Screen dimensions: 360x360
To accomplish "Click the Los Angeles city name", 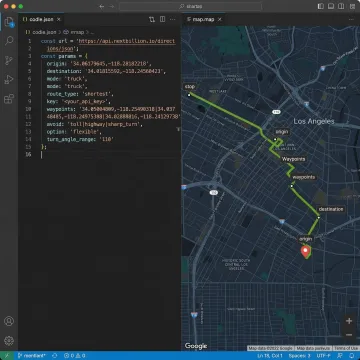I will click(314, 121).
